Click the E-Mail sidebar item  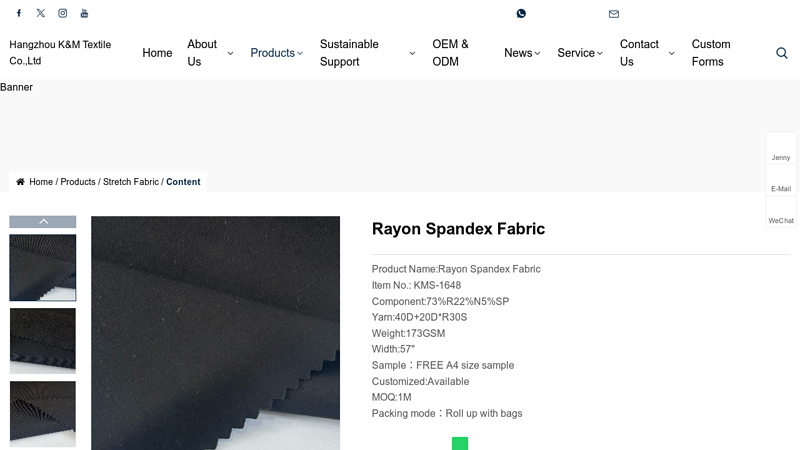point(781,182)
